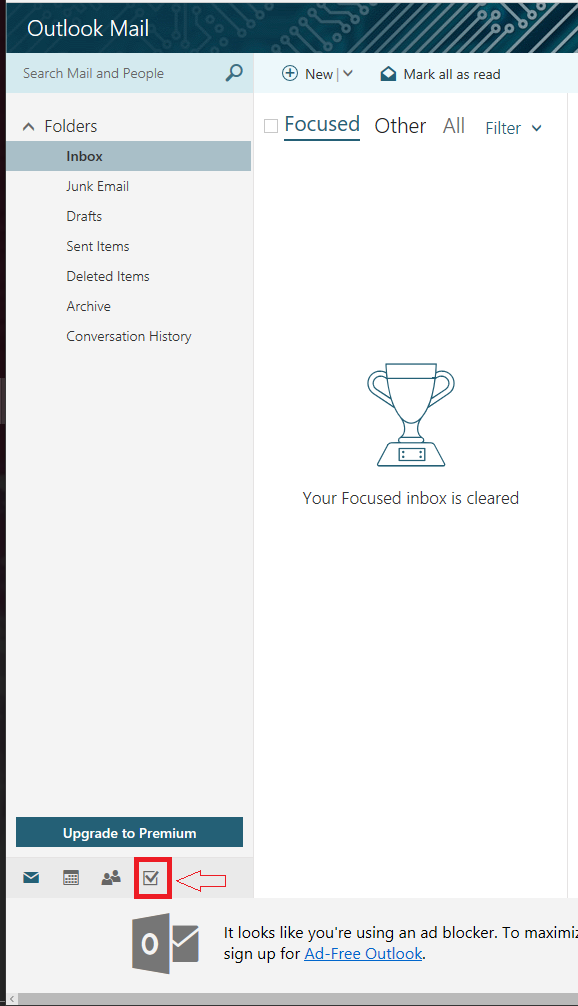Click the Search Mail and People field
The height and width of the screenshot is (1006, 578).
(122, 73)
